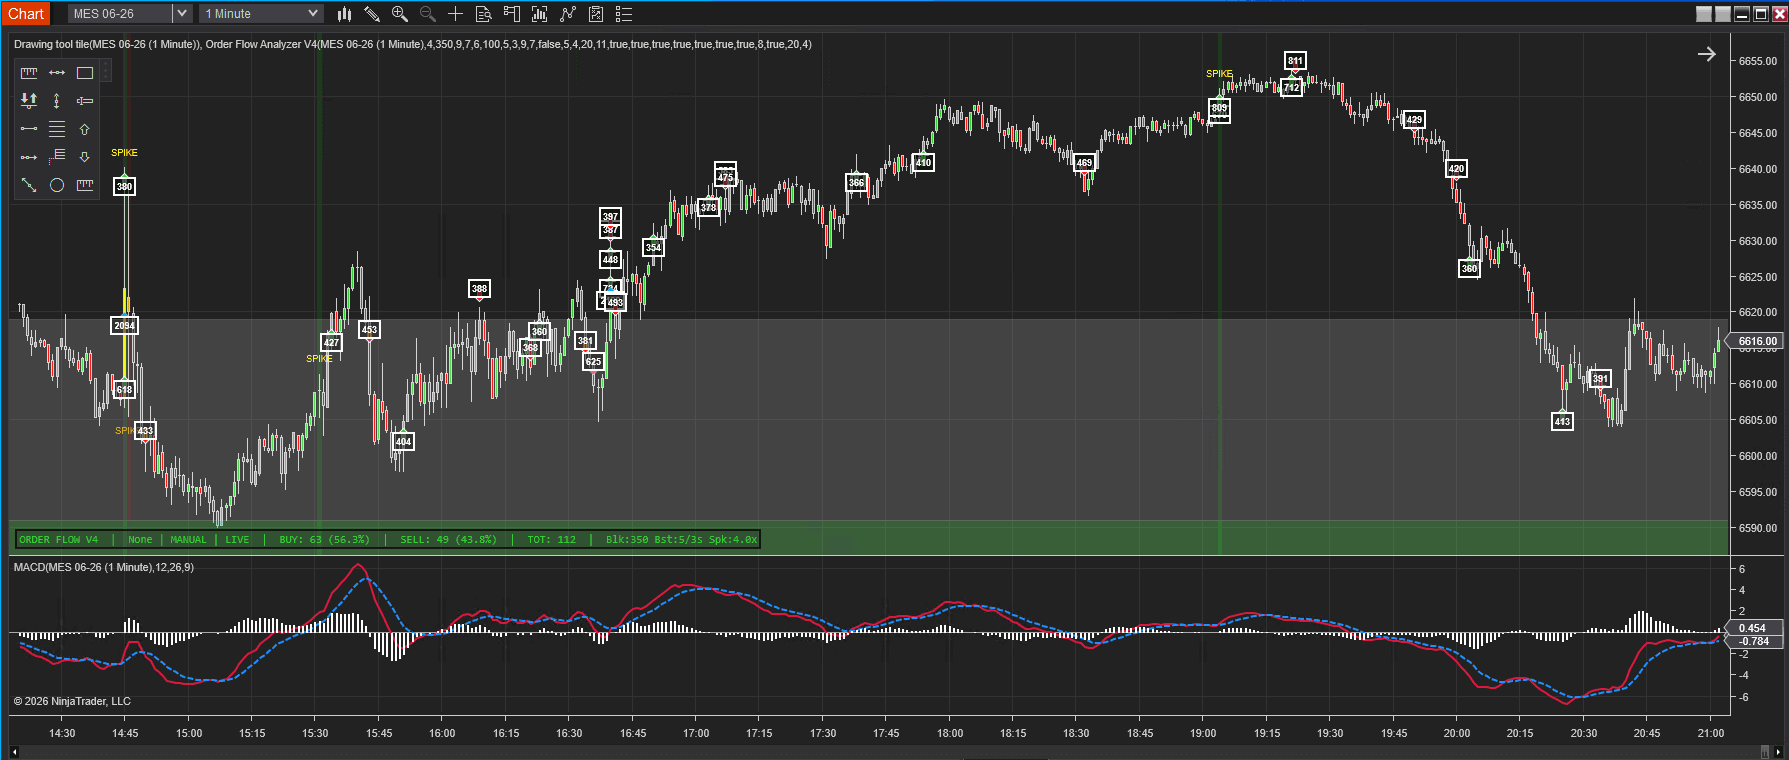Viewport: 1789px width, 760px height.
Task: Select the region highlight tool
Action: point(85,101)
